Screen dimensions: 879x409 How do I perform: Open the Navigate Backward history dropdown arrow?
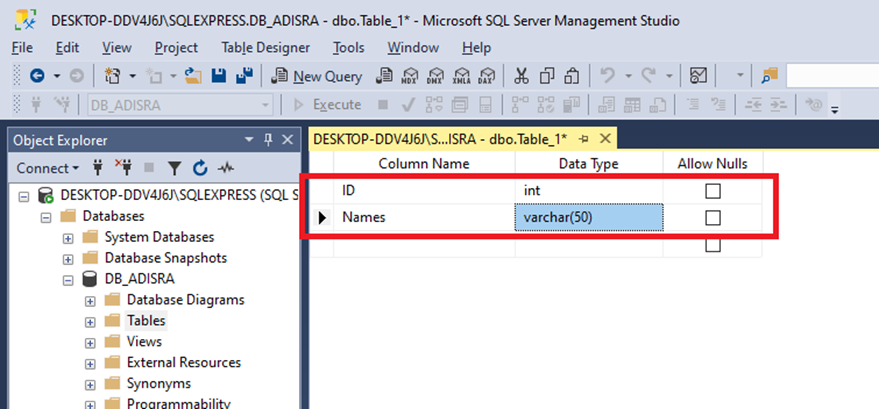pyautogui.click(x=57, y=76)
